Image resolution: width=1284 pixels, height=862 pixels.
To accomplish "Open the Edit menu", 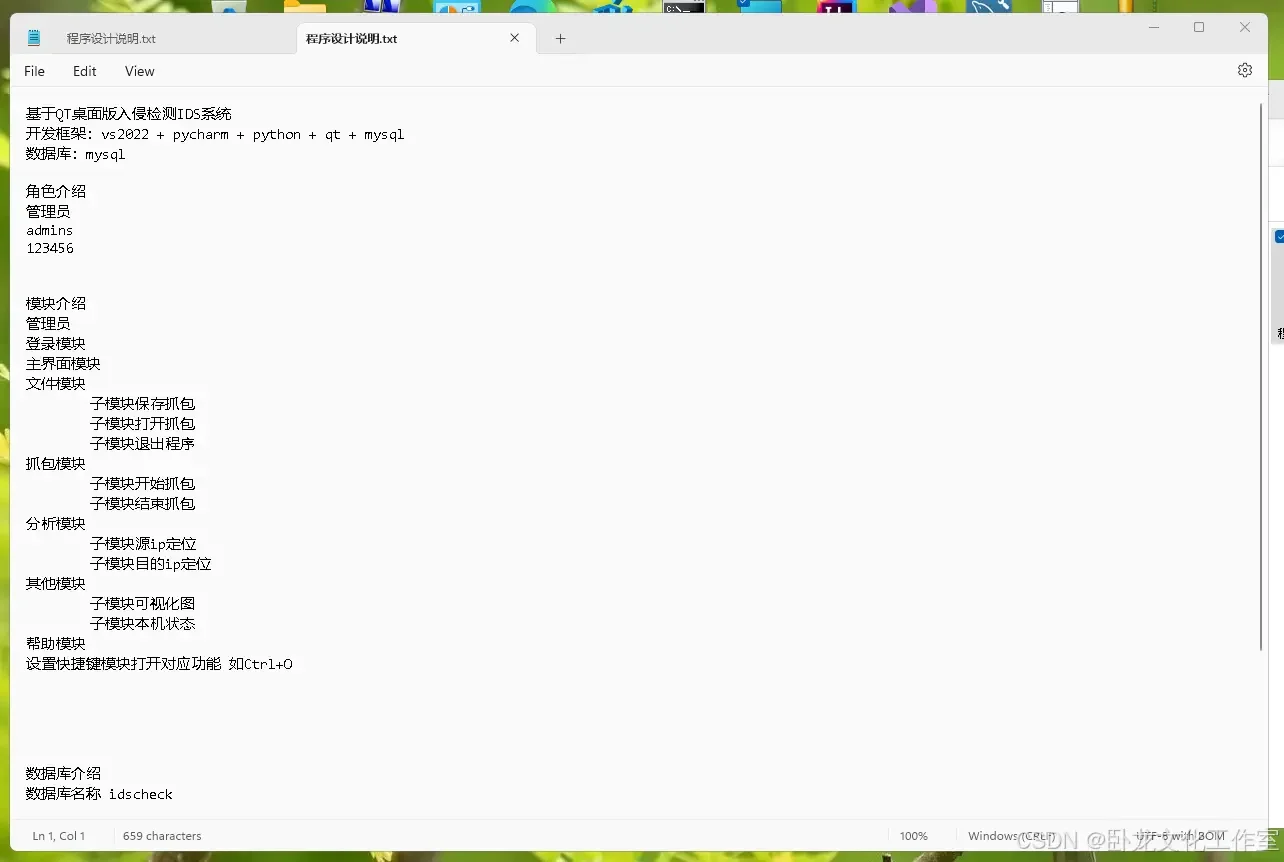I will pyautogui.click(x=85, y=71).
